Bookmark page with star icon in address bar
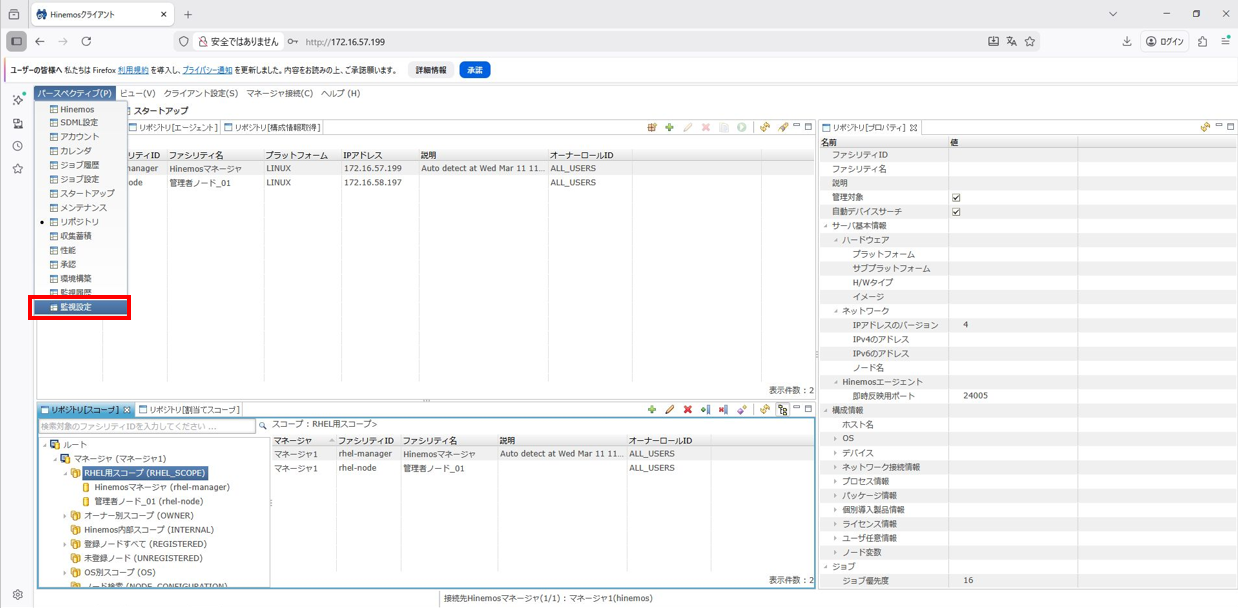The width and height of the screenshot is (1238, 608). point(1030,42)
